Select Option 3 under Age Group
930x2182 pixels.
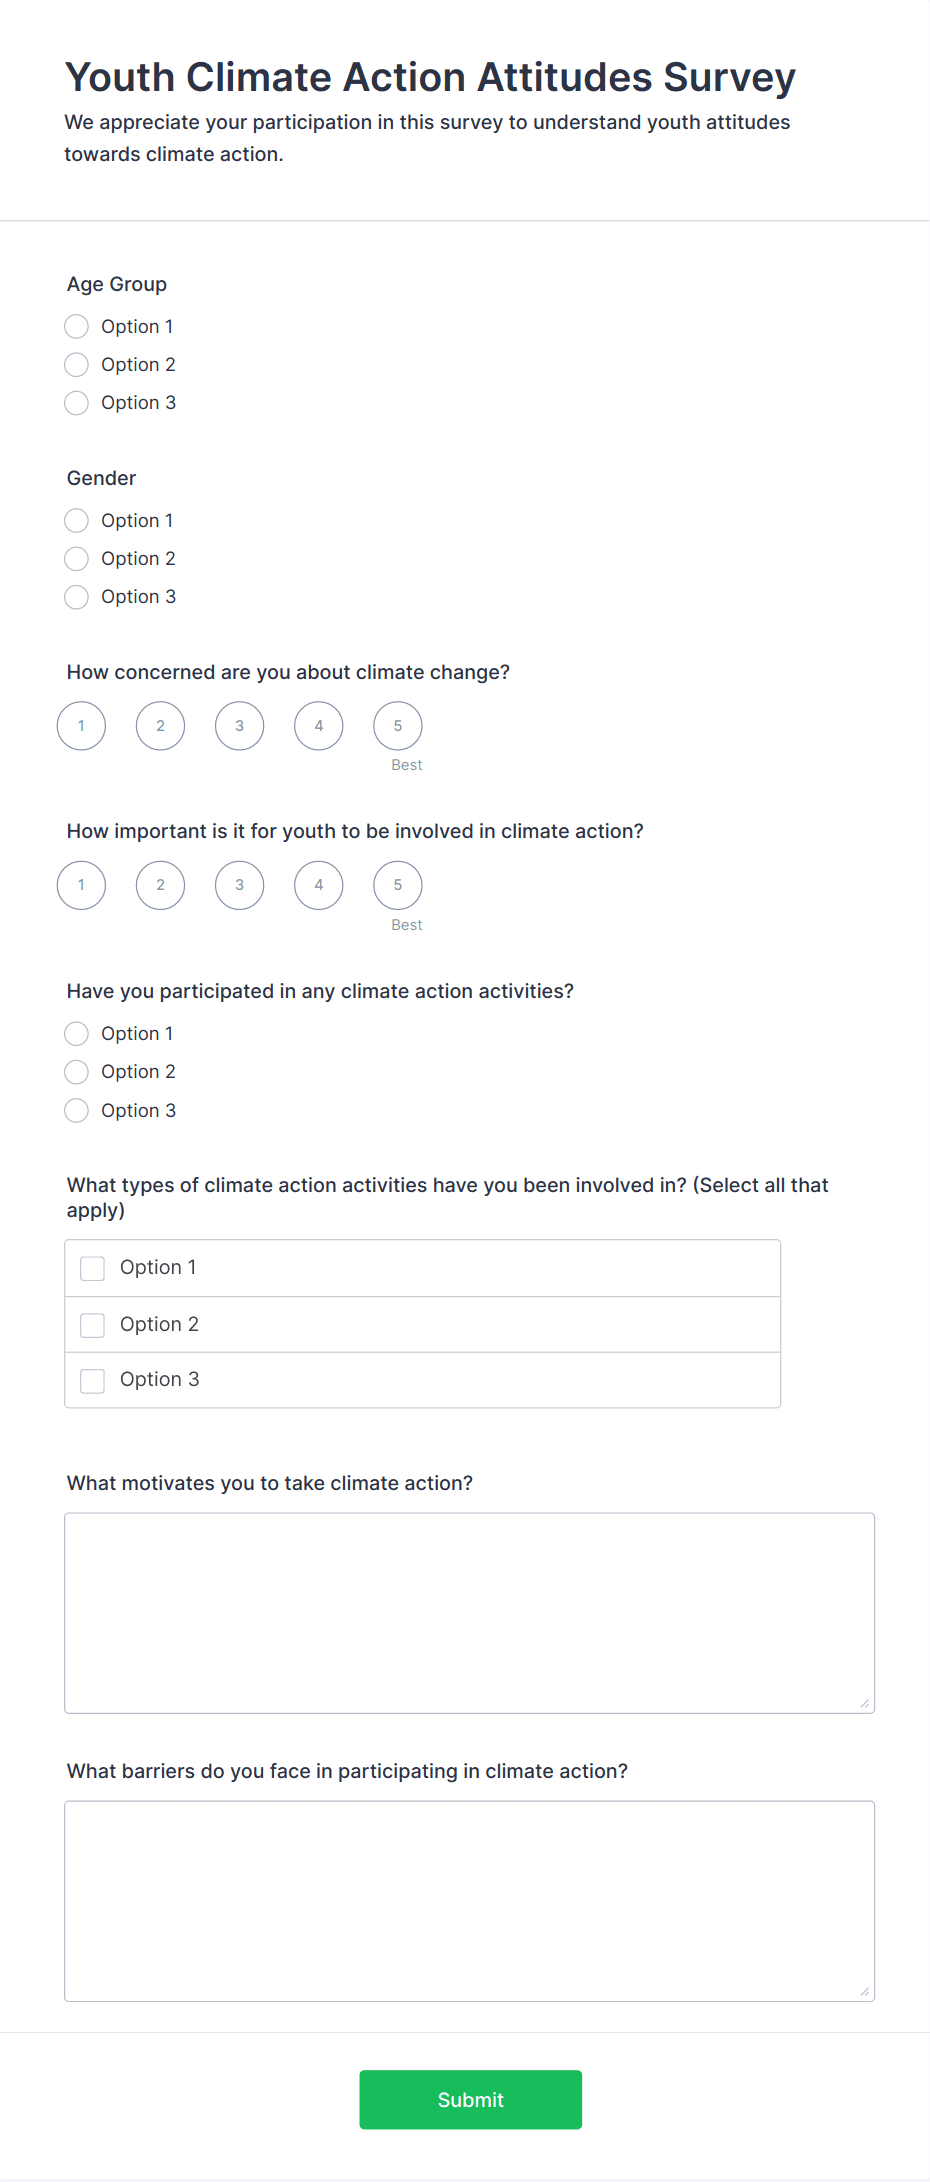tap(76, 403)
